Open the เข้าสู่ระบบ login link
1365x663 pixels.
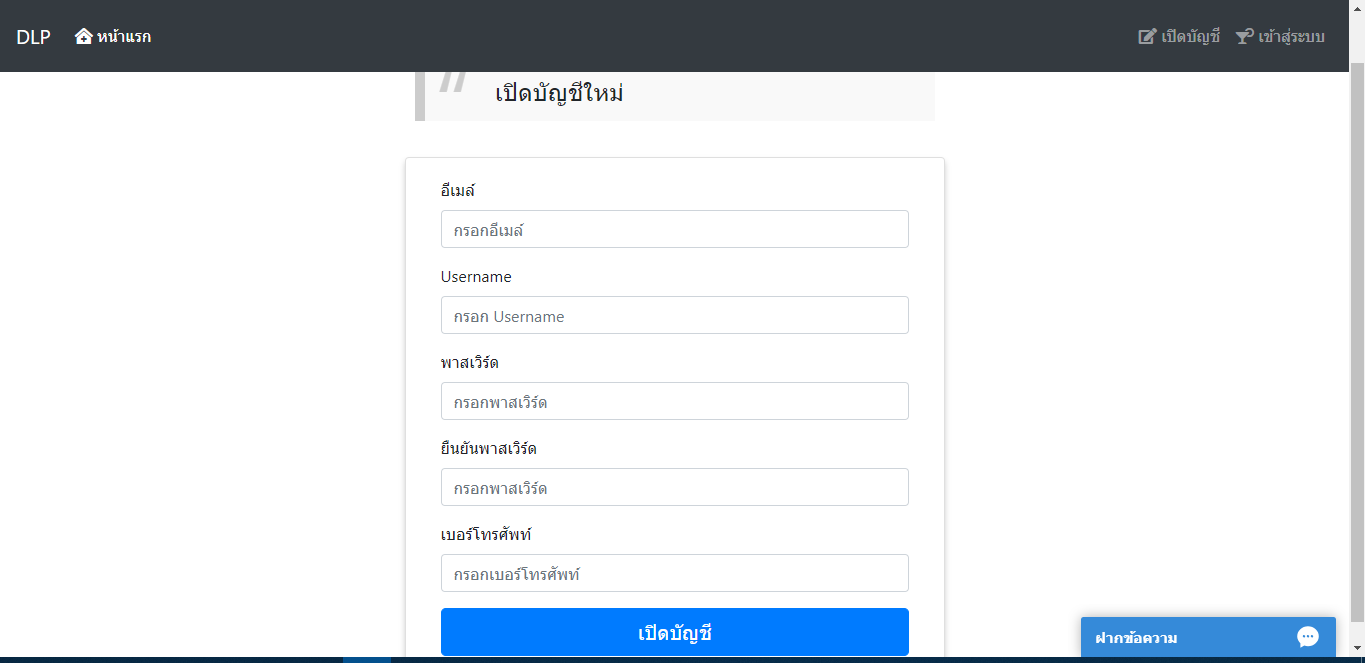(x=1291, y=37)
